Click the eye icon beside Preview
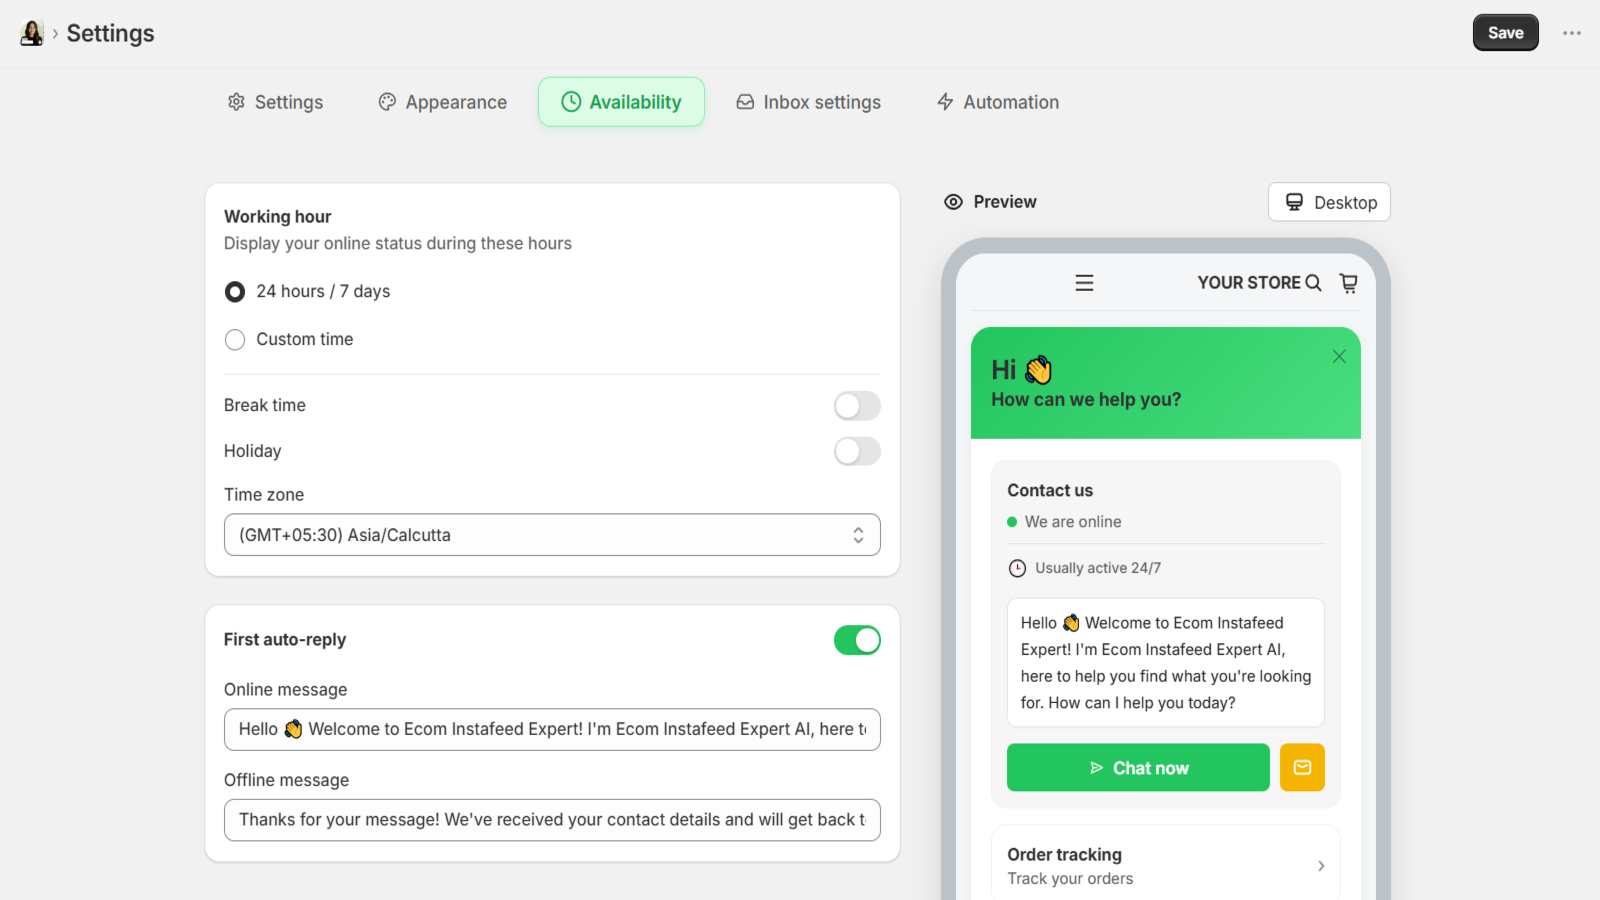1600x900 pixels. [x=953, y=202]
